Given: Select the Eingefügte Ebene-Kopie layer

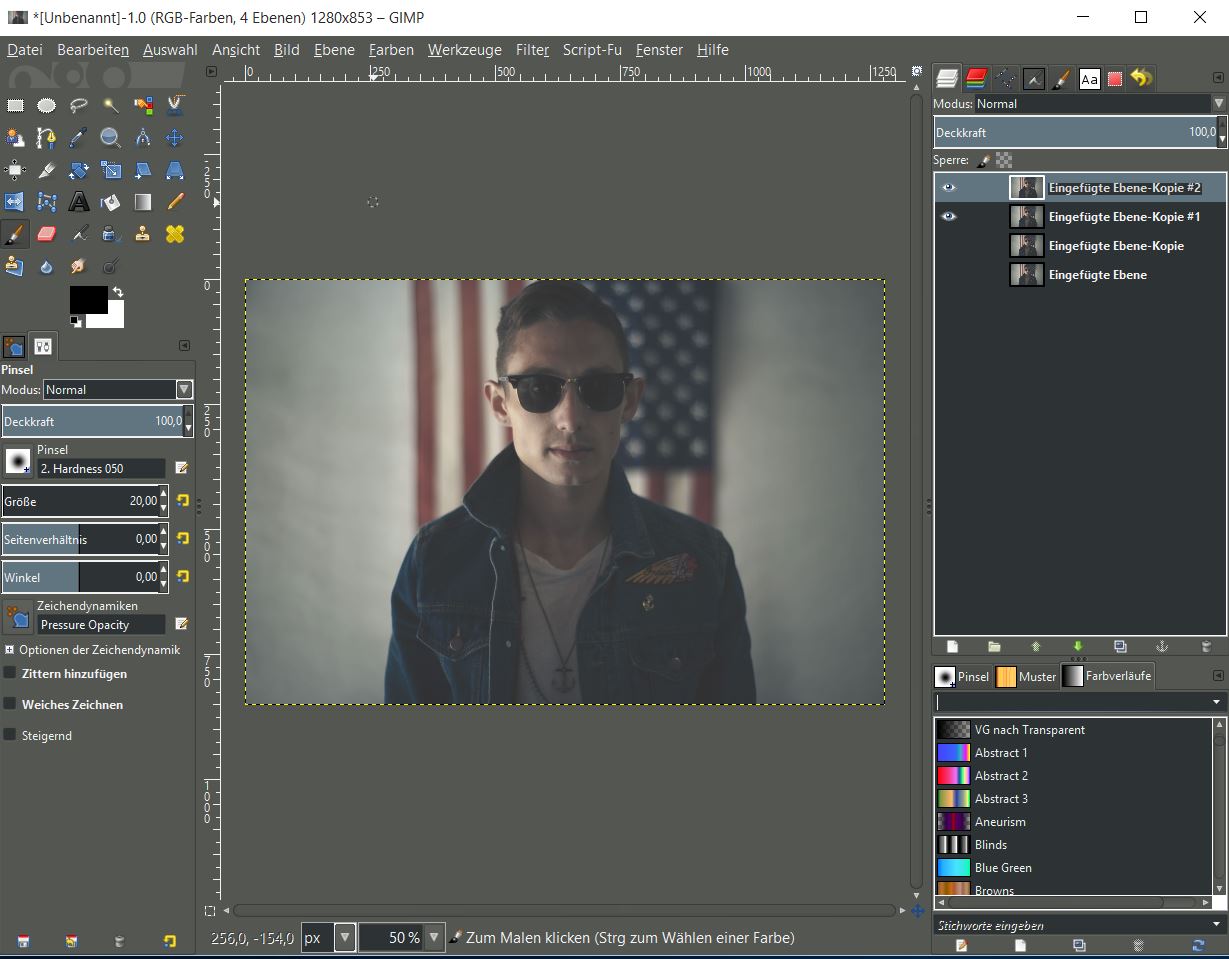Looking at the screenshot, I should click(1115, 246).
